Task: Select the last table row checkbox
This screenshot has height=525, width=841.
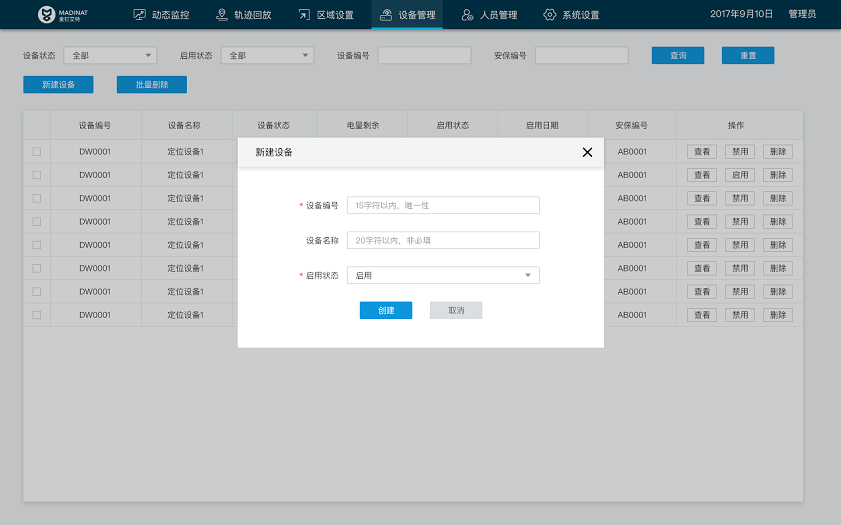Action: (37, 314)
